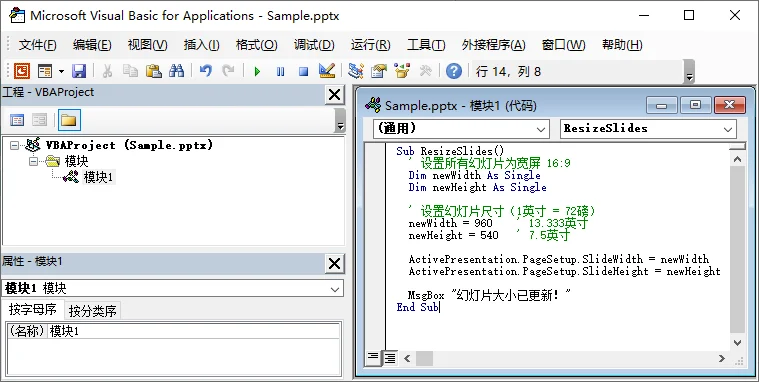Minimize the 模块1 code window
This screenshot has height=382, width=759.
click(x=662, y=105)
